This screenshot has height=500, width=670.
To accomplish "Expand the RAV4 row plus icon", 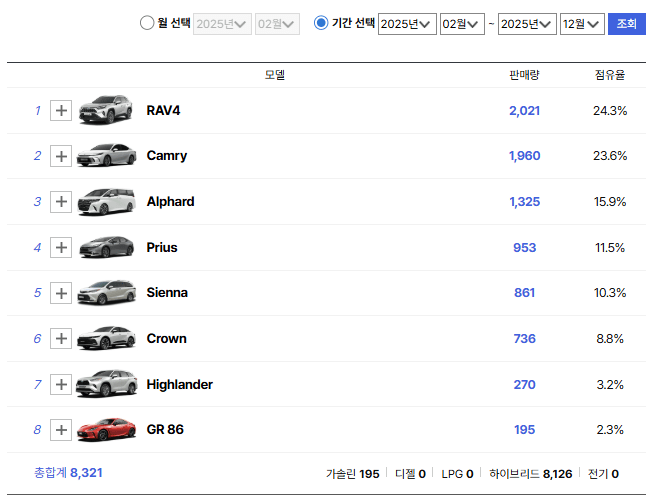I will 61,111.
